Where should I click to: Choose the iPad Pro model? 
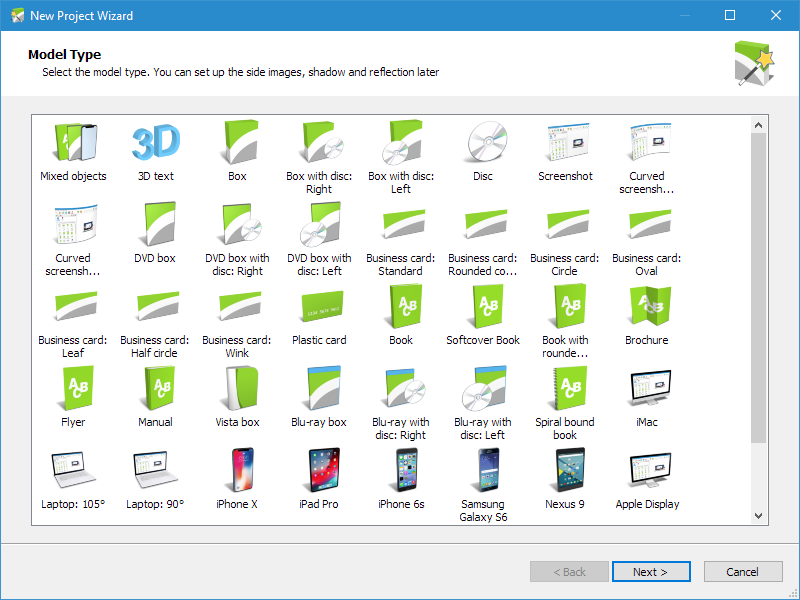tap(319, 480)
